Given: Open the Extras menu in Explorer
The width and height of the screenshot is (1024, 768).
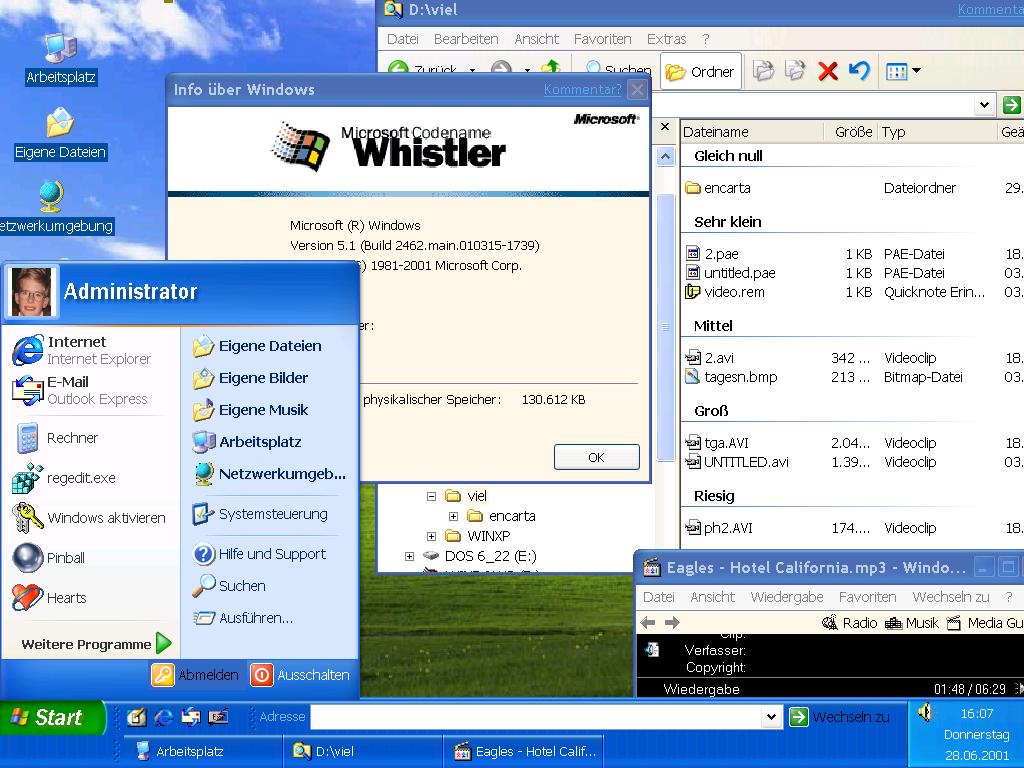Looking at the screenshot, I should (666, 39).
